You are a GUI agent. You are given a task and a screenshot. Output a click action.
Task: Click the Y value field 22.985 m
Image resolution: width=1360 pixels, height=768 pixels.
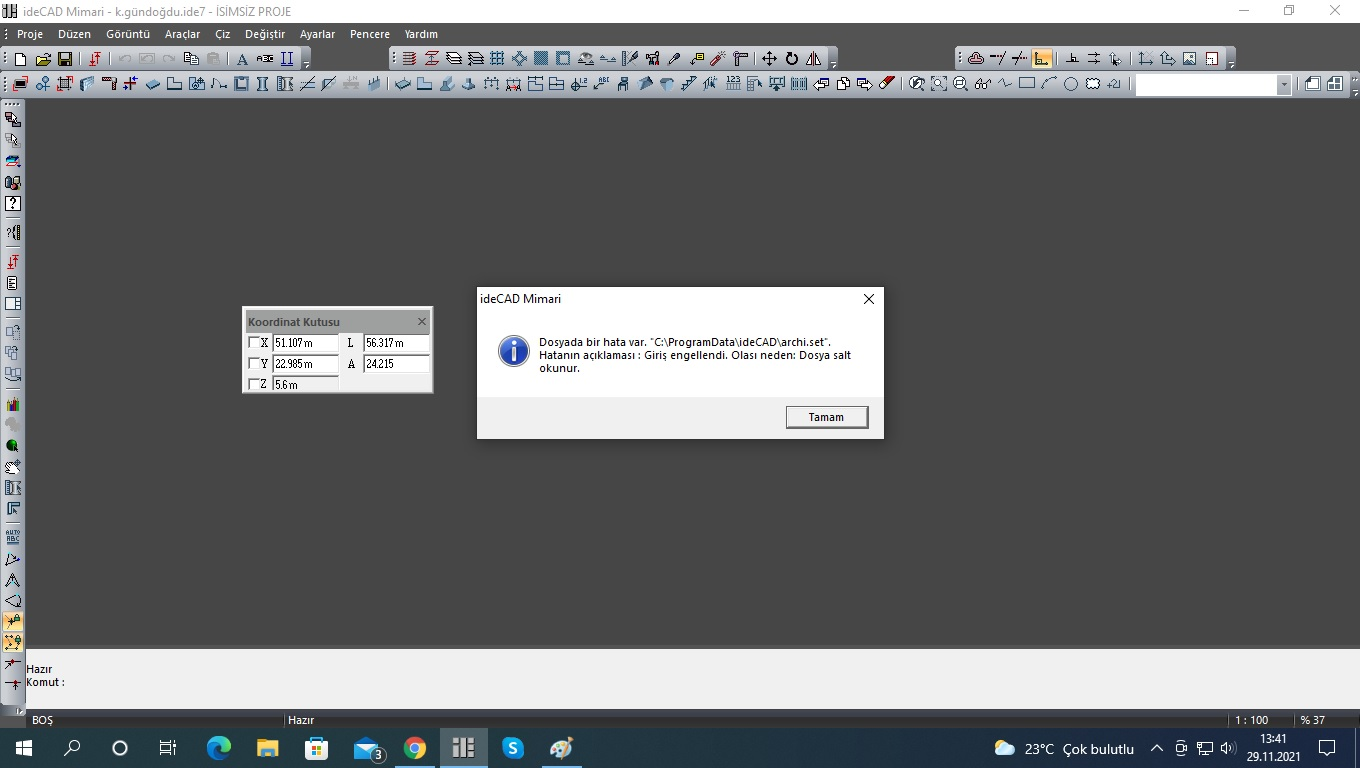(305, 364)
